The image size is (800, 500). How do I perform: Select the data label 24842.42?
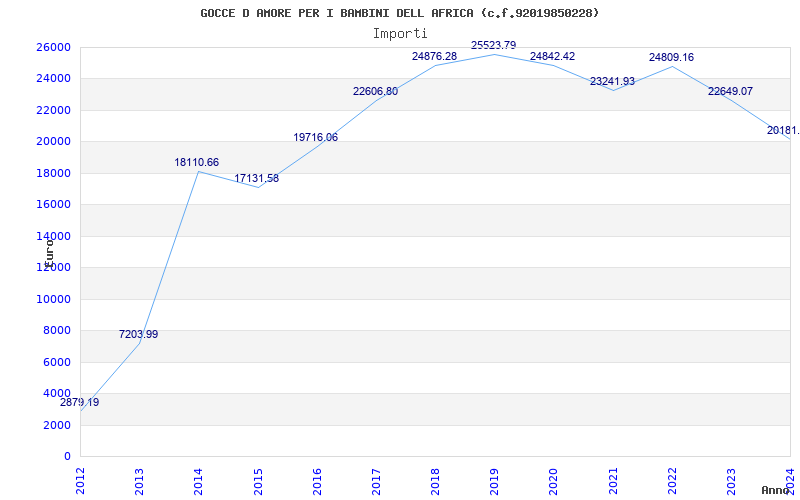click(553, 56)
